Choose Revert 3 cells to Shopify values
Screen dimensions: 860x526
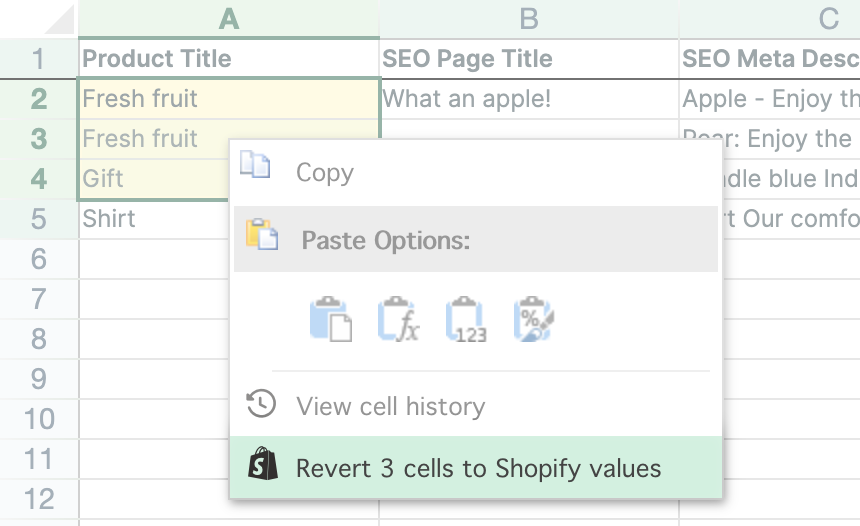[x=476, y=468]
